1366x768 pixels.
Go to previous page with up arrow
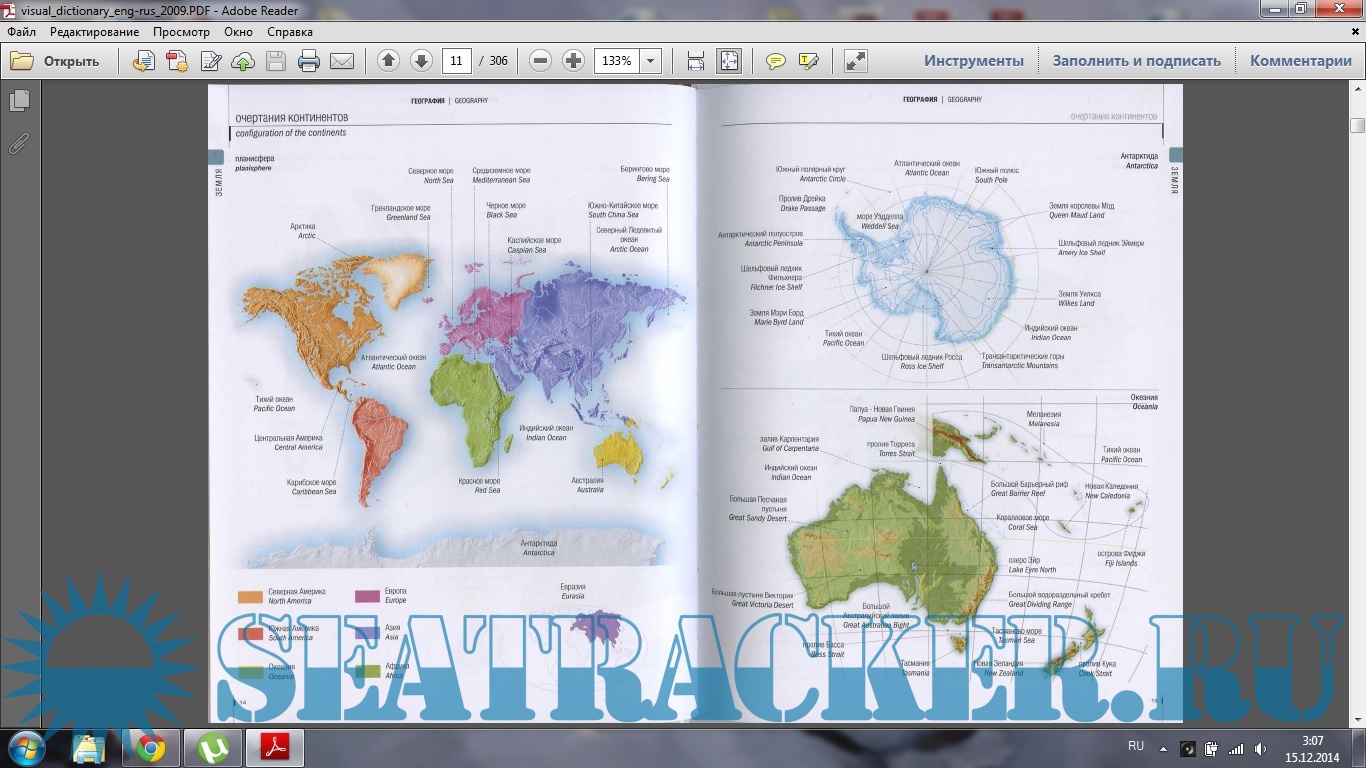389,61
